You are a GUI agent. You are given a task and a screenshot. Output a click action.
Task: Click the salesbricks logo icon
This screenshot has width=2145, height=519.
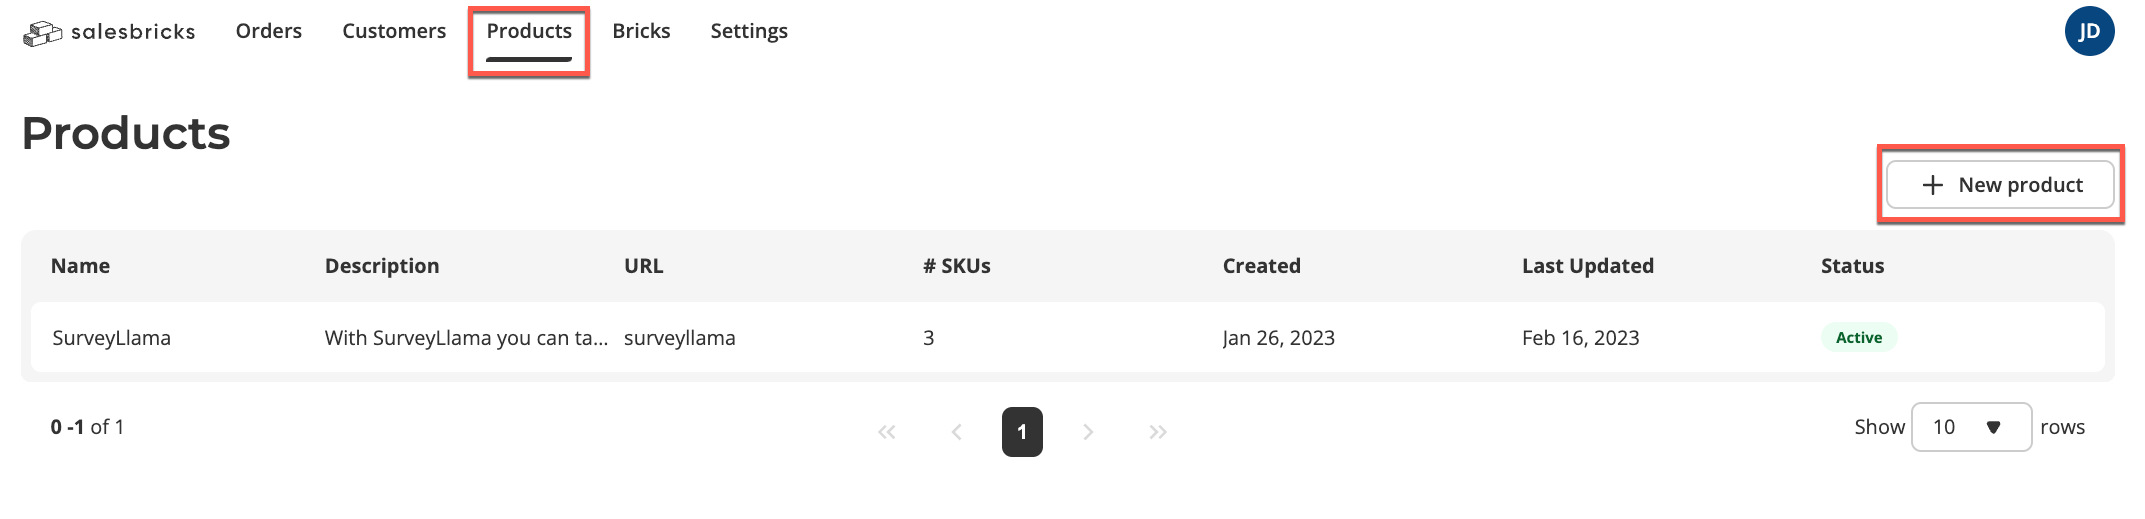[x=42, y=33]
